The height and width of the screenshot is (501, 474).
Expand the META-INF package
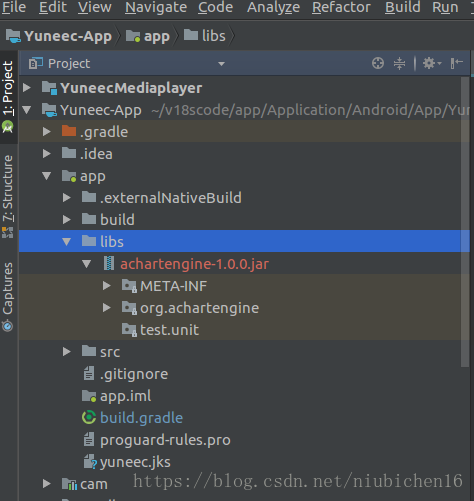click(x=107, y=286)
